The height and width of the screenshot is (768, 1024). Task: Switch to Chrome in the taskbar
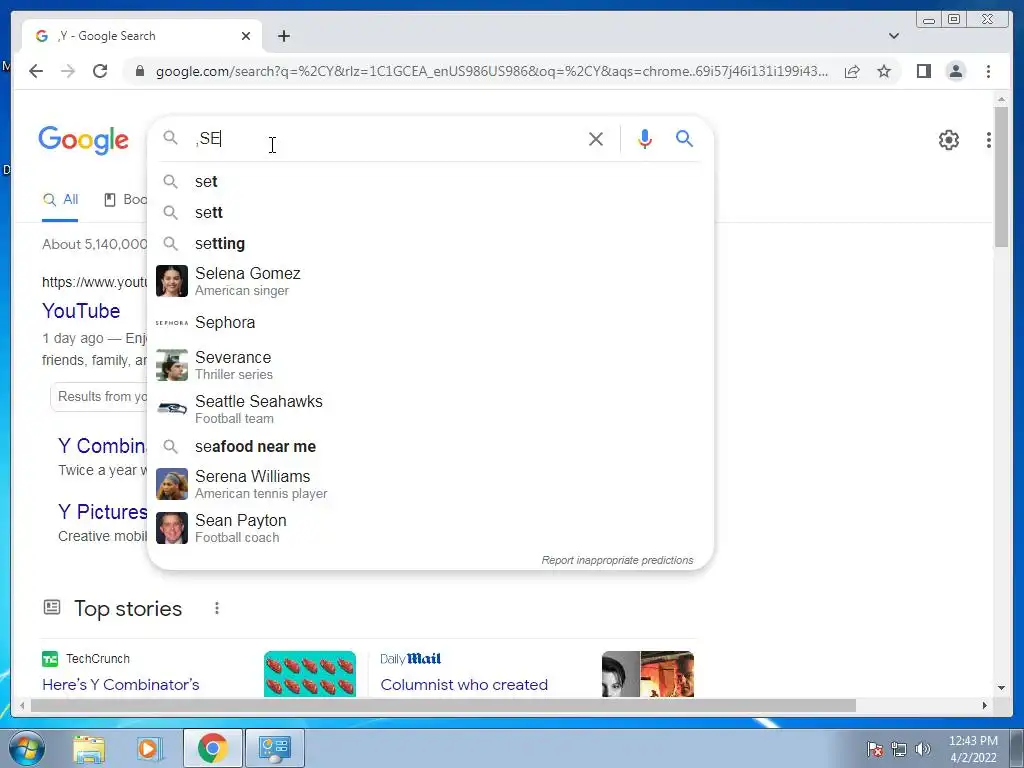point(213,748)
